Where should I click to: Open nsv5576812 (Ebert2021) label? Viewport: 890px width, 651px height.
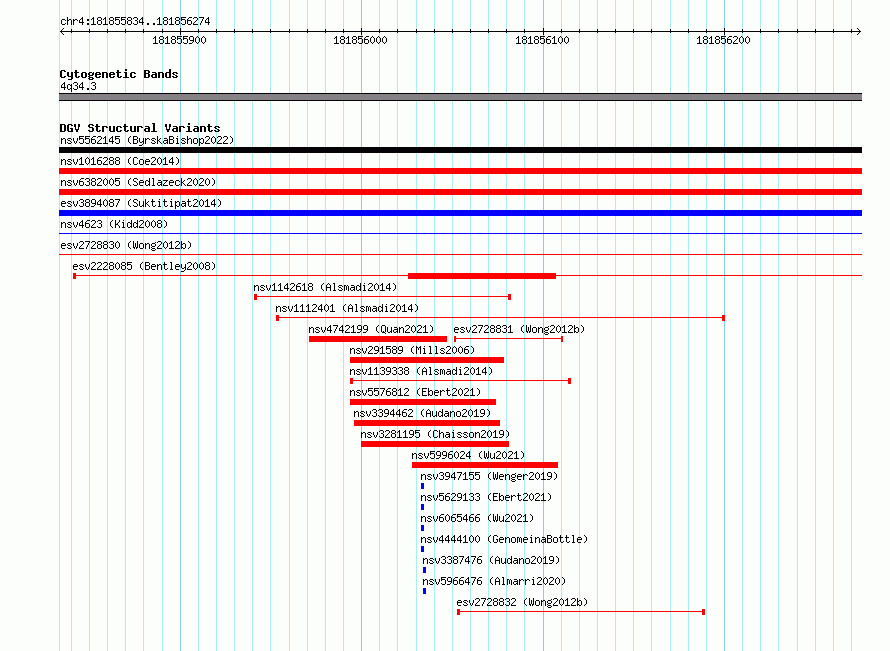click(415, 392)
